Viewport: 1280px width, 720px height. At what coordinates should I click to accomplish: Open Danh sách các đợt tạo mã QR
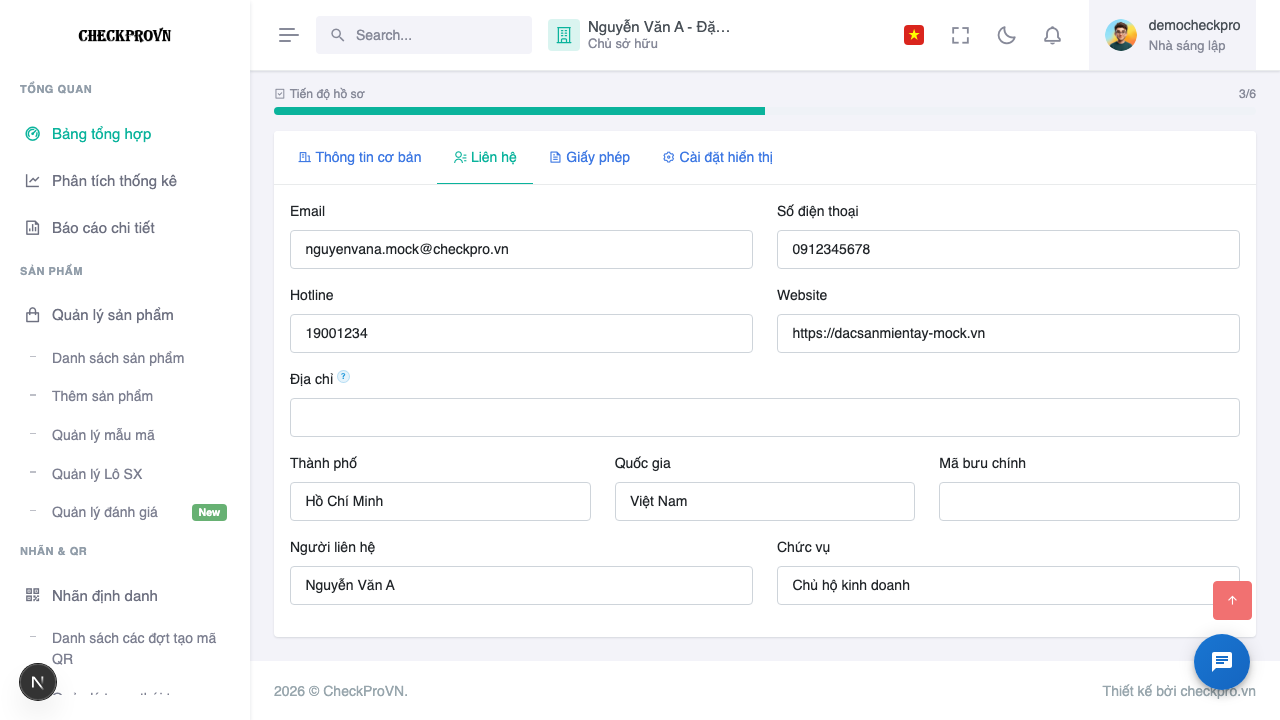pos(134,648)
